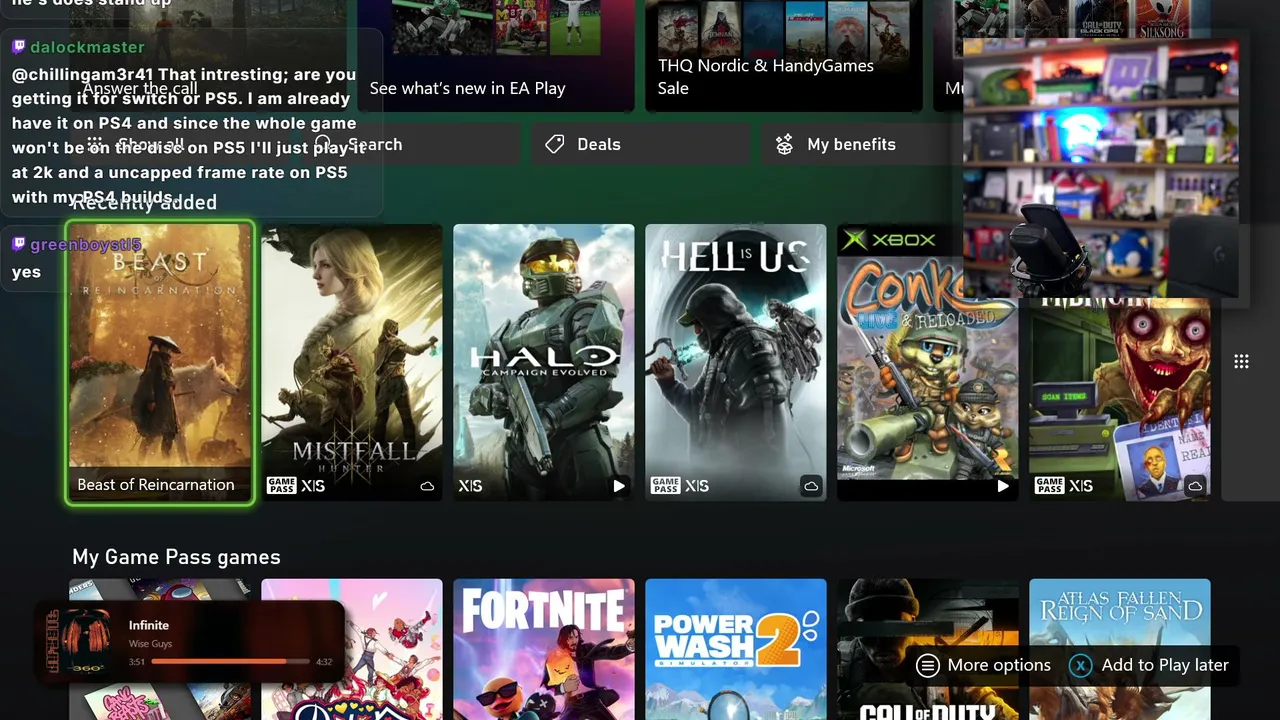This screenshot has width=1280, height=720.
Task: Seek within the Infinite song progress bar
Action: [x=230, y=661]
